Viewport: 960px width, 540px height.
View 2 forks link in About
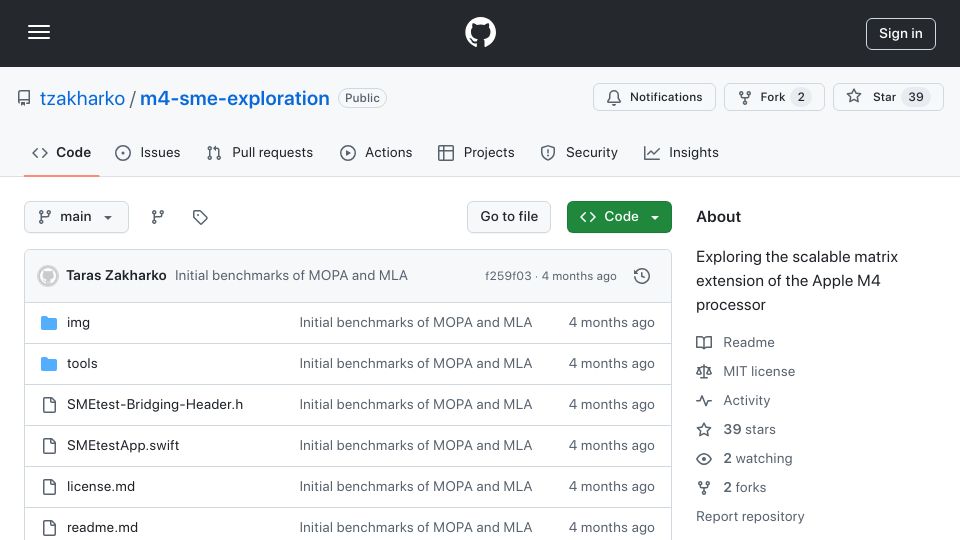(744, 487)
